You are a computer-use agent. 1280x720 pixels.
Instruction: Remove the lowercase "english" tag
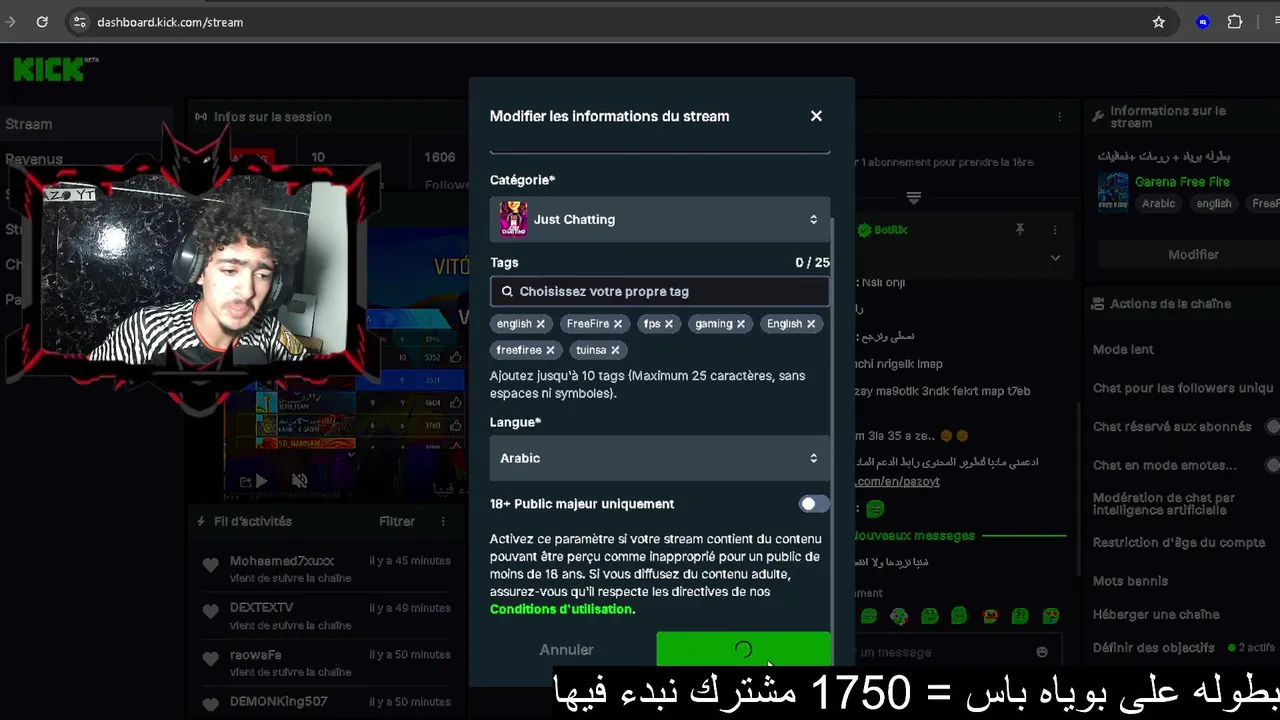(x=540, y=324)
